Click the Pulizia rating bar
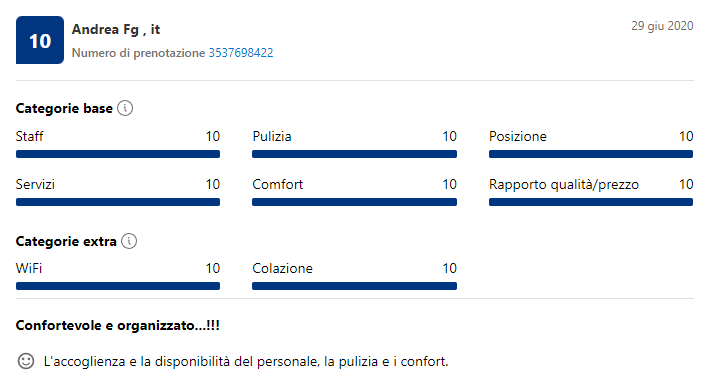Image resolution: width=711 pixels, height=373 pixels. click(355, 154)
